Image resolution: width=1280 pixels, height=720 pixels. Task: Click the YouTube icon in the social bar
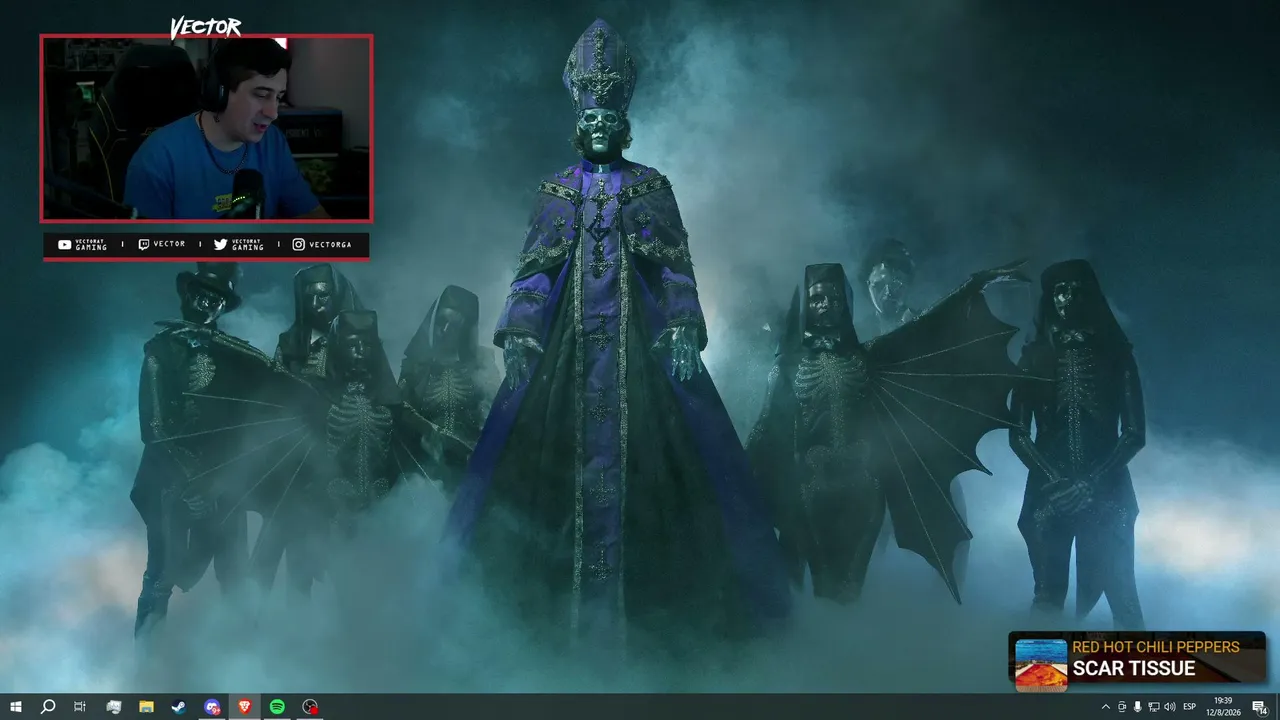pos(65,245)
